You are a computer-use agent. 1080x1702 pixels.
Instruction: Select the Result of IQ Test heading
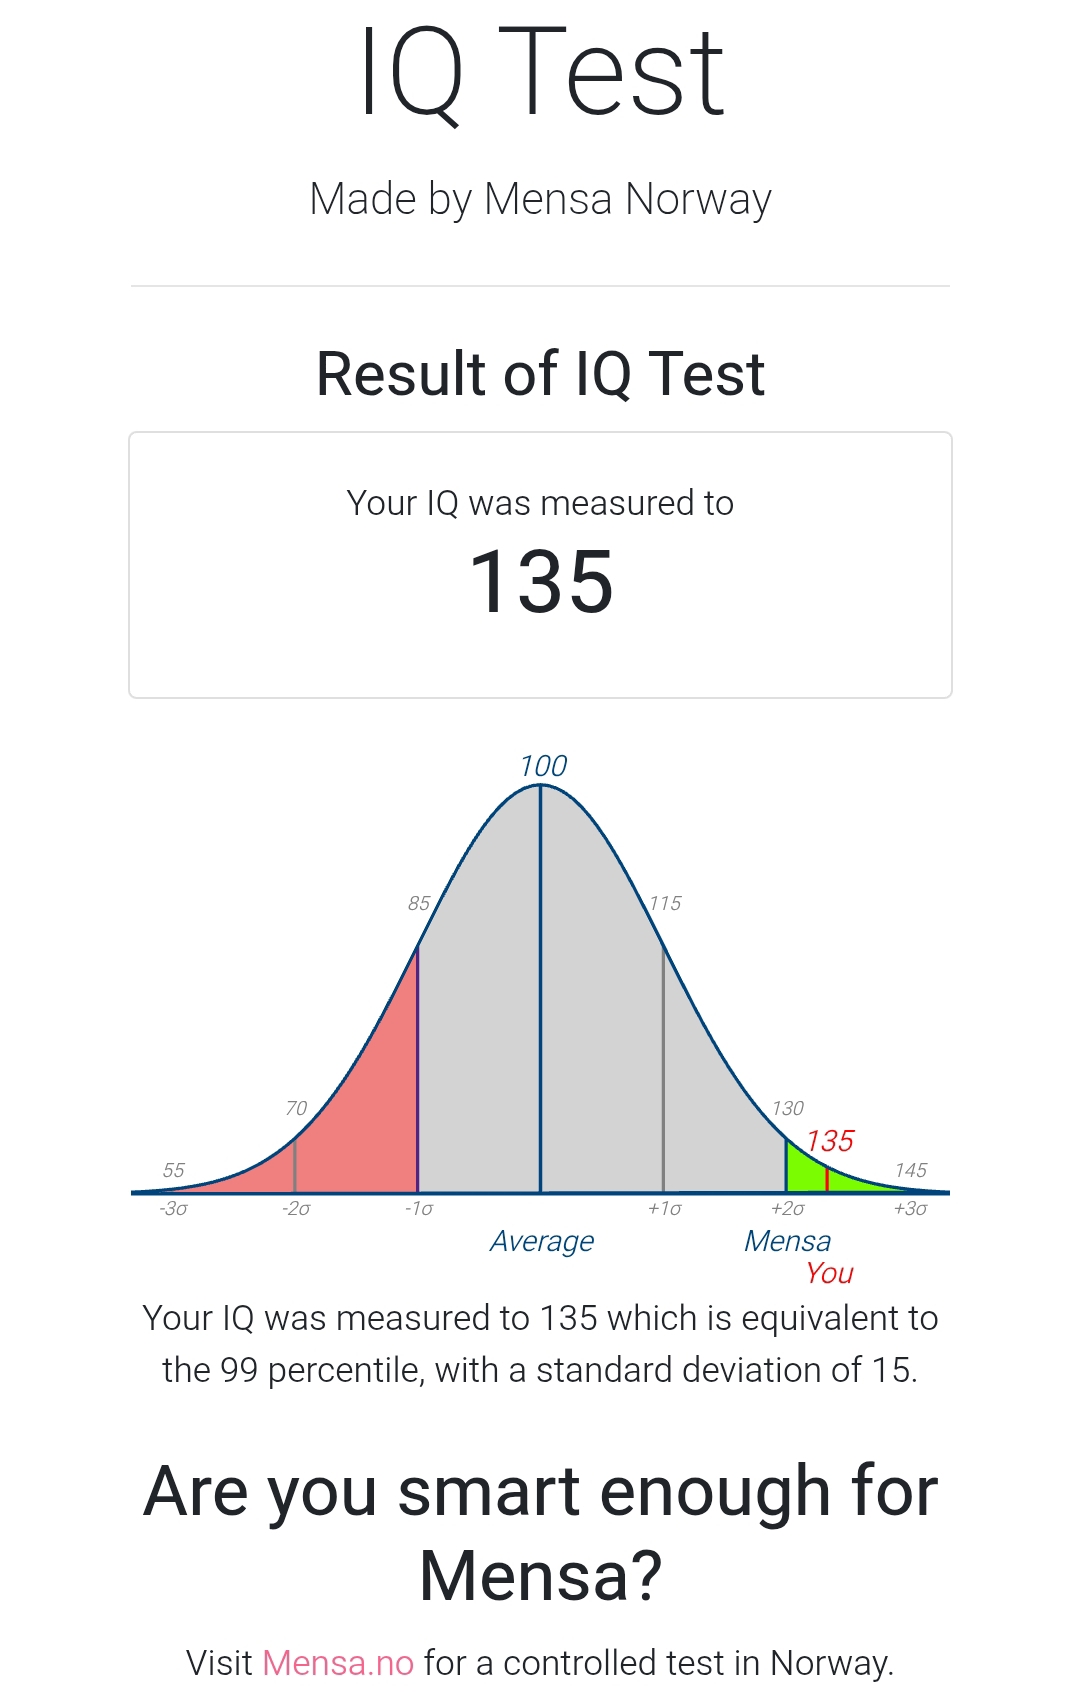(x=541, y=374)
